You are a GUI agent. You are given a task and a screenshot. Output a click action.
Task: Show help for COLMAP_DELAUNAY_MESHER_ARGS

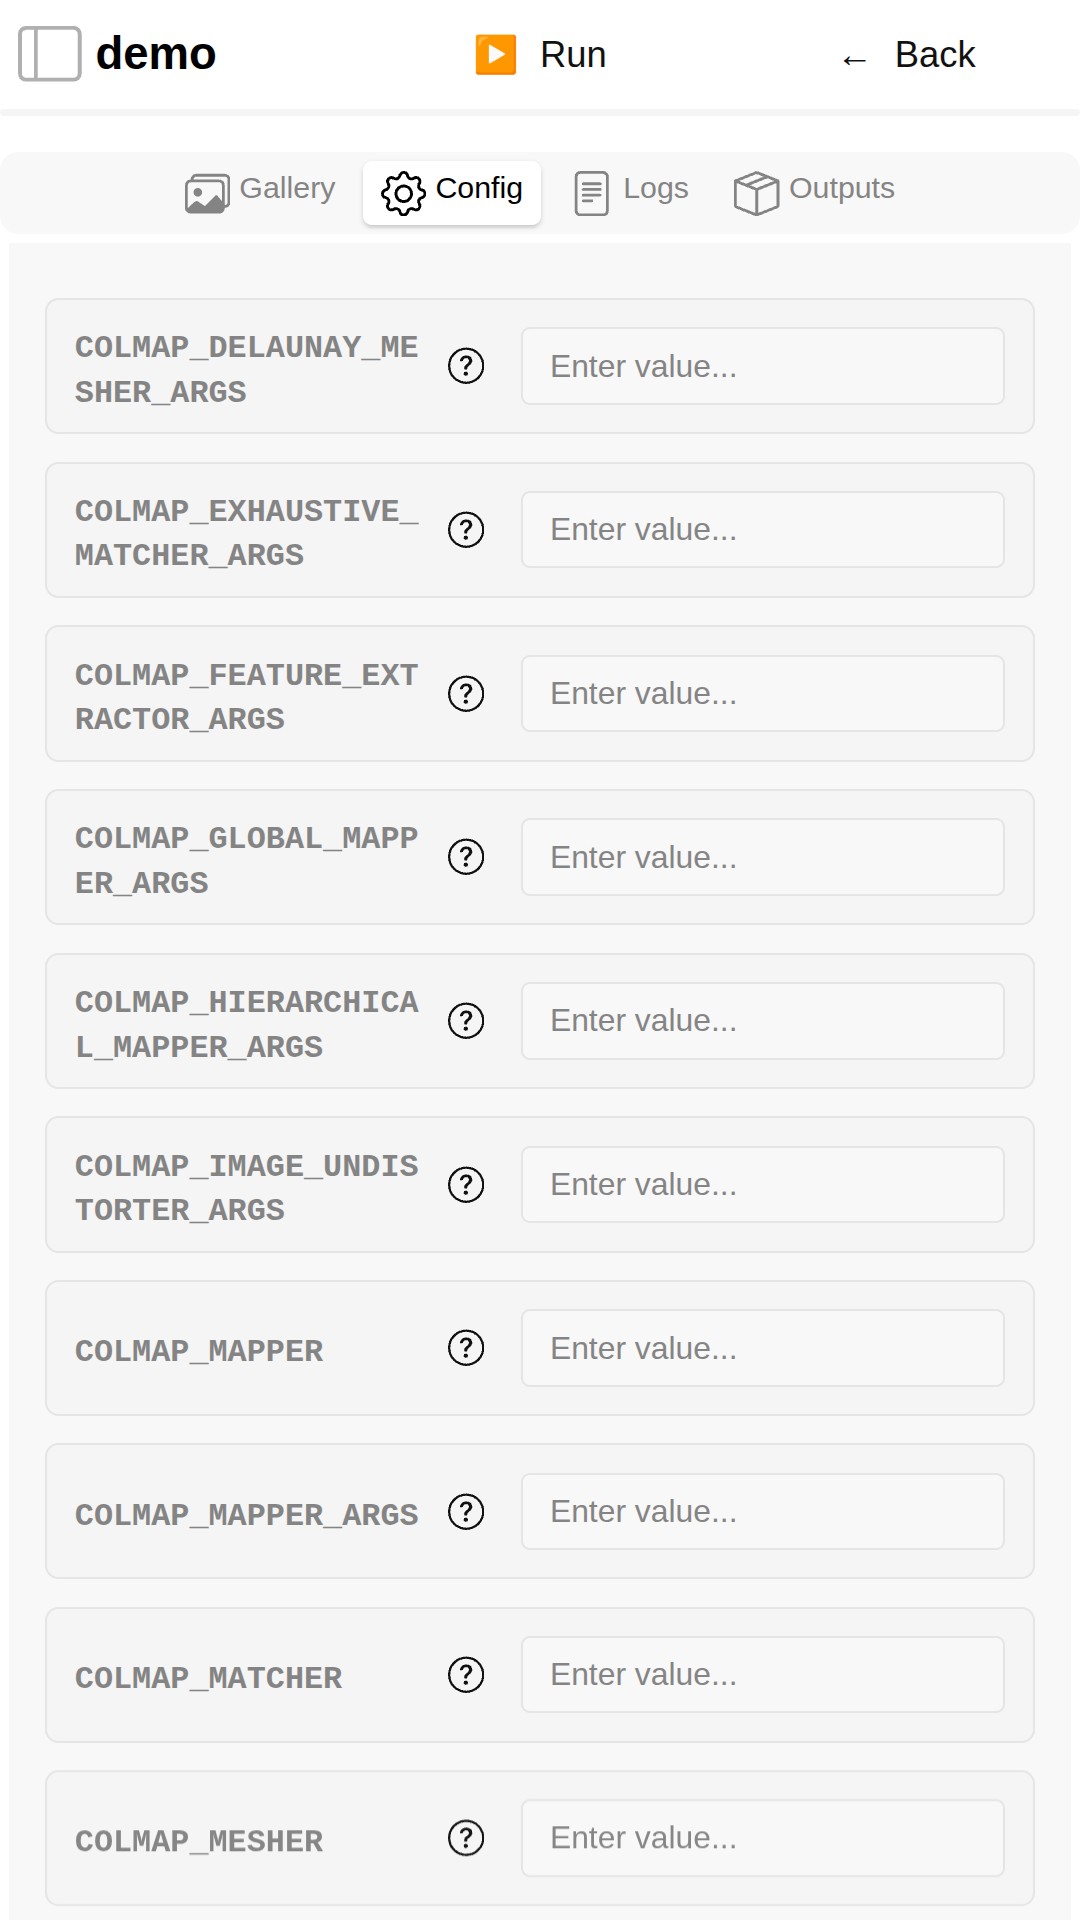(x=466, y=366)
